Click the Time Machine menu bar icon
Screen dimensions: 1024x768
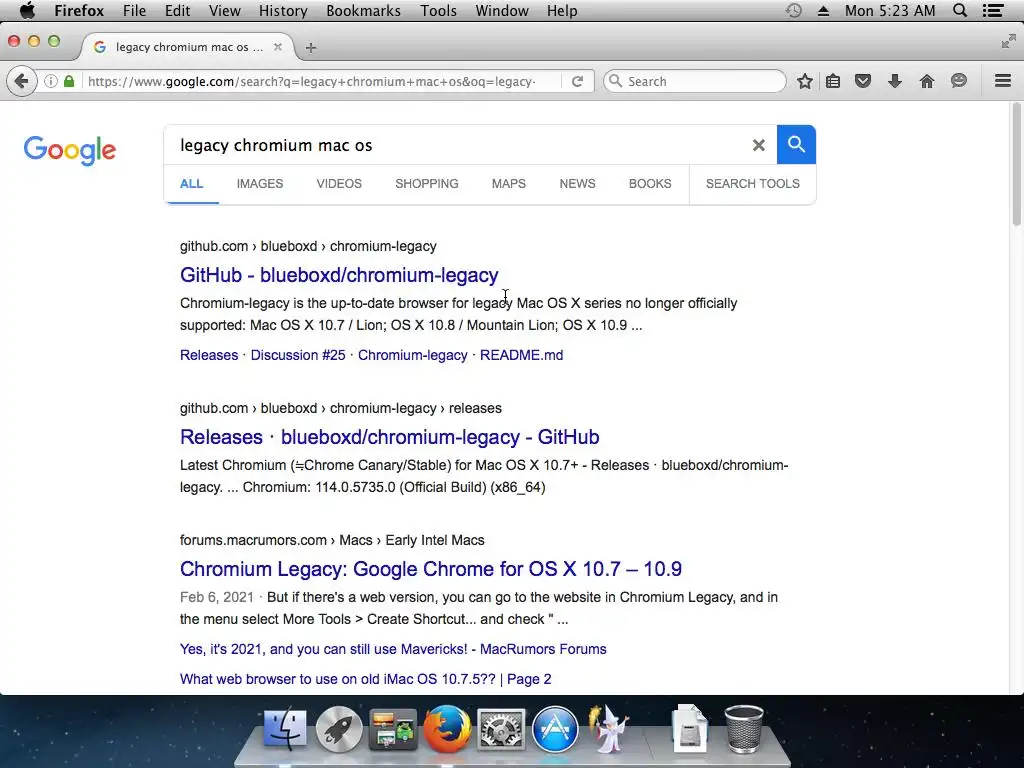tap(793, 10)
